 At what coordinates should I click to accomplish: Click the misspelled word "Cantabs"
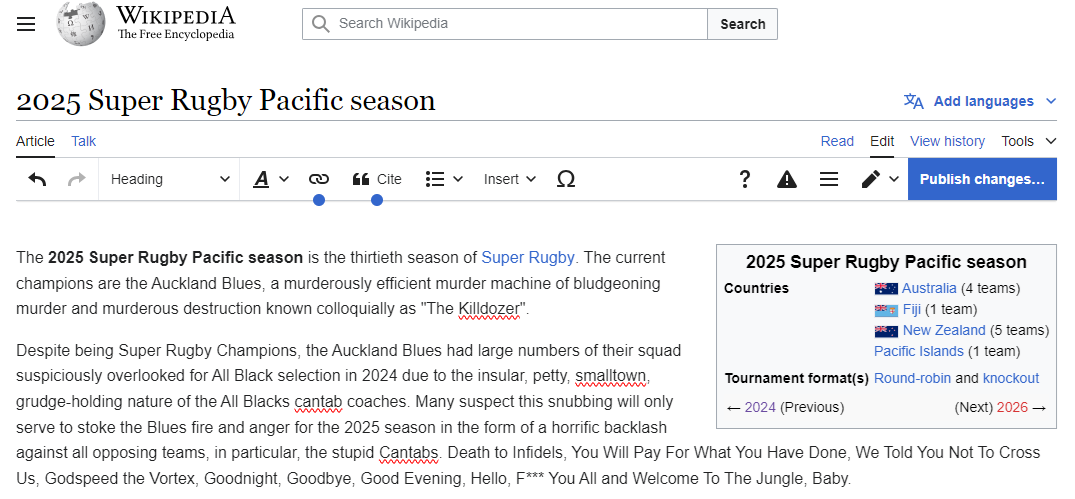pos(409,453)
